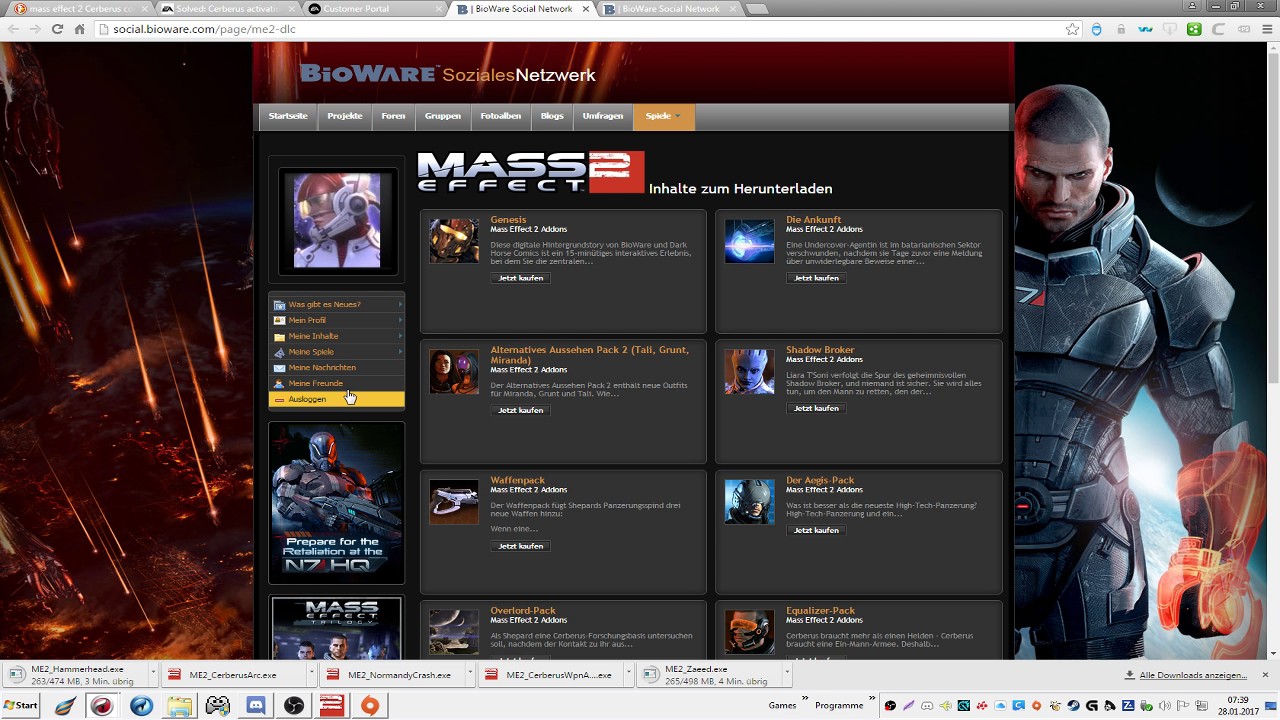Viewport: 1280px width, 720px height.
Task: Open ME2_Hammerhead.exe download options arrow
Action: click(152, 675)
